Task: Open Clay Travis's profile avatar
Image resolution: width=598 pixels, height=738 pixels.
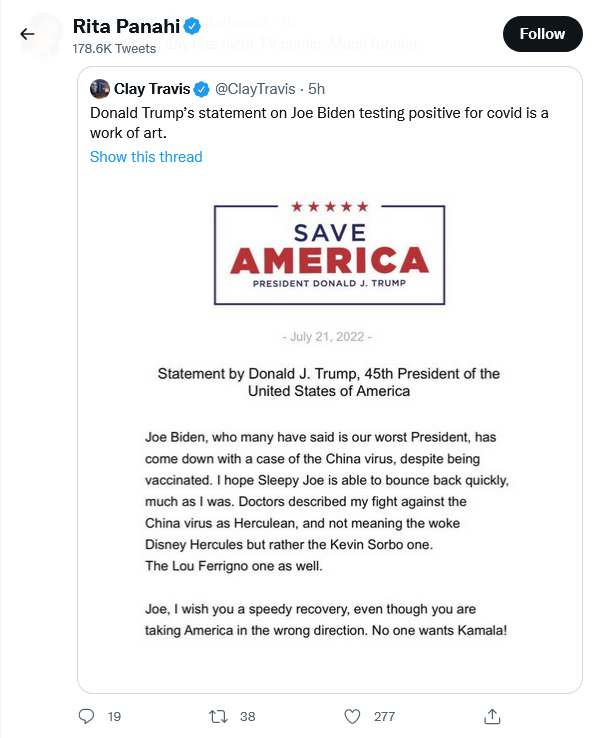Action: [x=99, y=89]
